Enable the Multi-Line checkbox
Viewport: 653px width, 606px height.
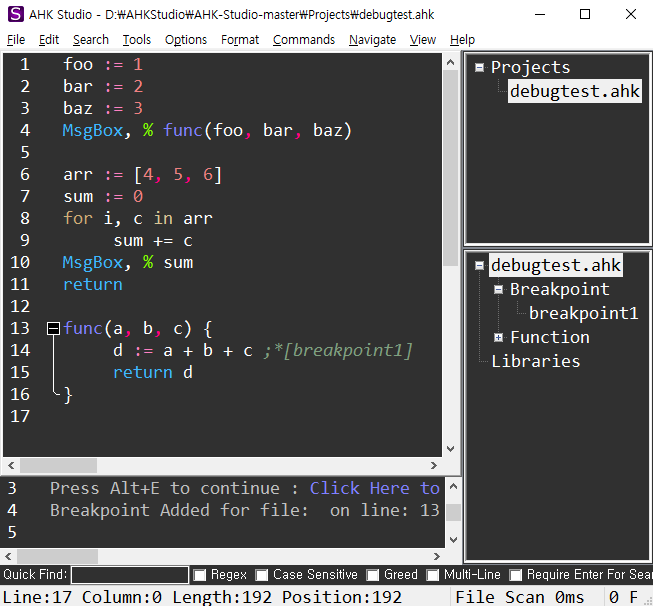[x=433, y=575]
